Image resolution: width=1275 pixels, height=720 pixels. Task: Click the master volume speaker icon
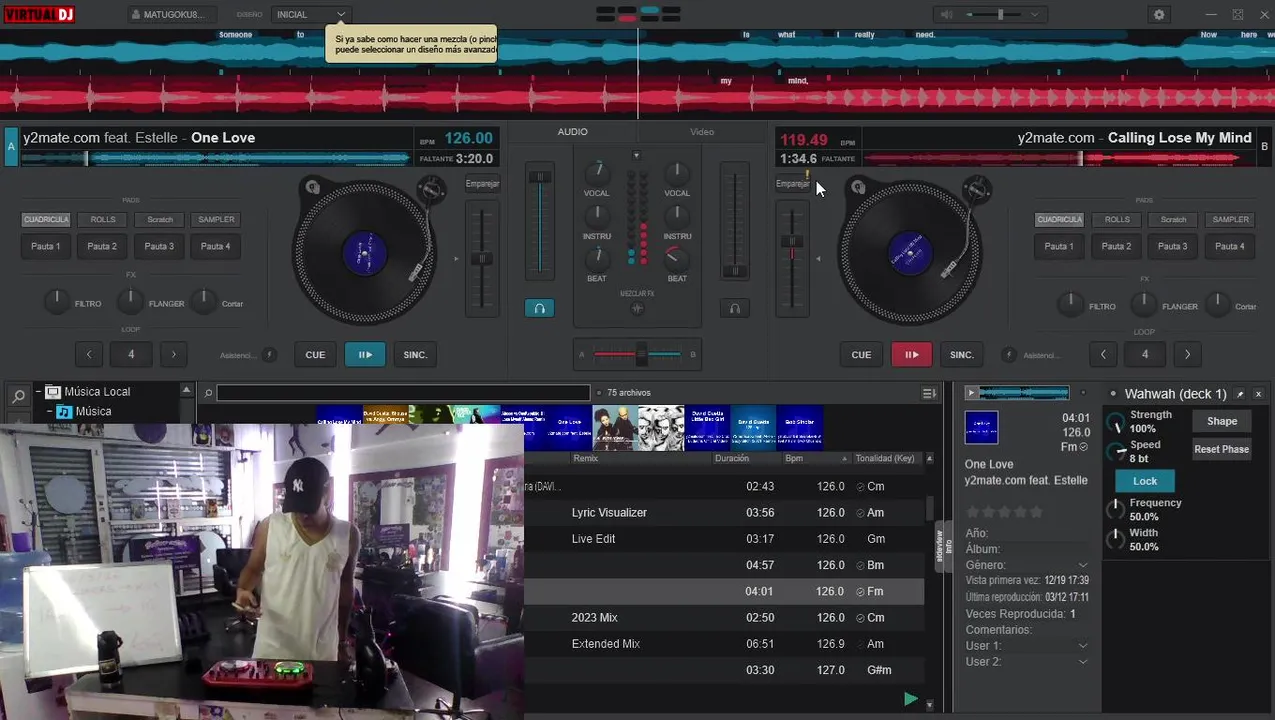[x=946, y=14]
